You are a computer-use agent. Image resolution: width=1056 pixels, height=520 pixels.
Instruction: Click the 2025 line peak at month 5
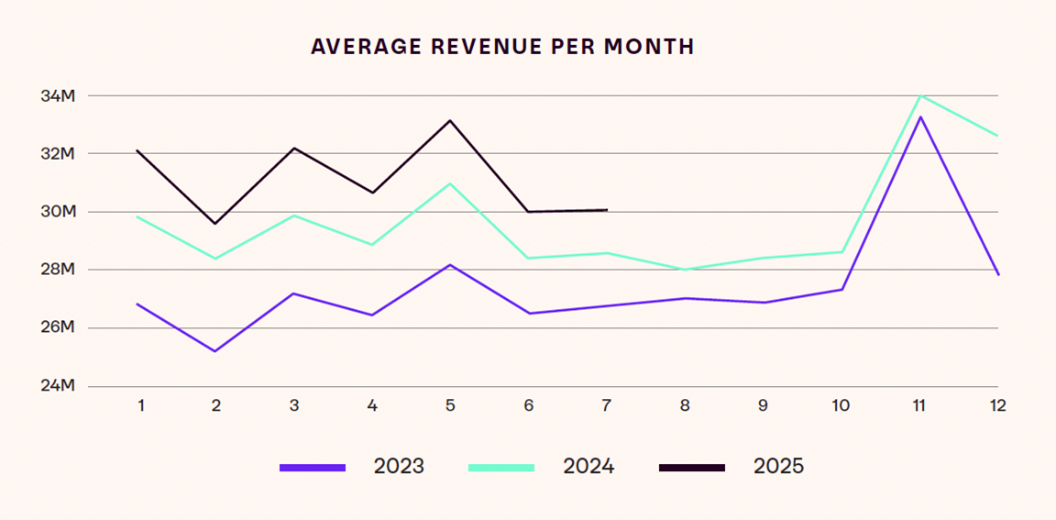click(x=451, y=121)
